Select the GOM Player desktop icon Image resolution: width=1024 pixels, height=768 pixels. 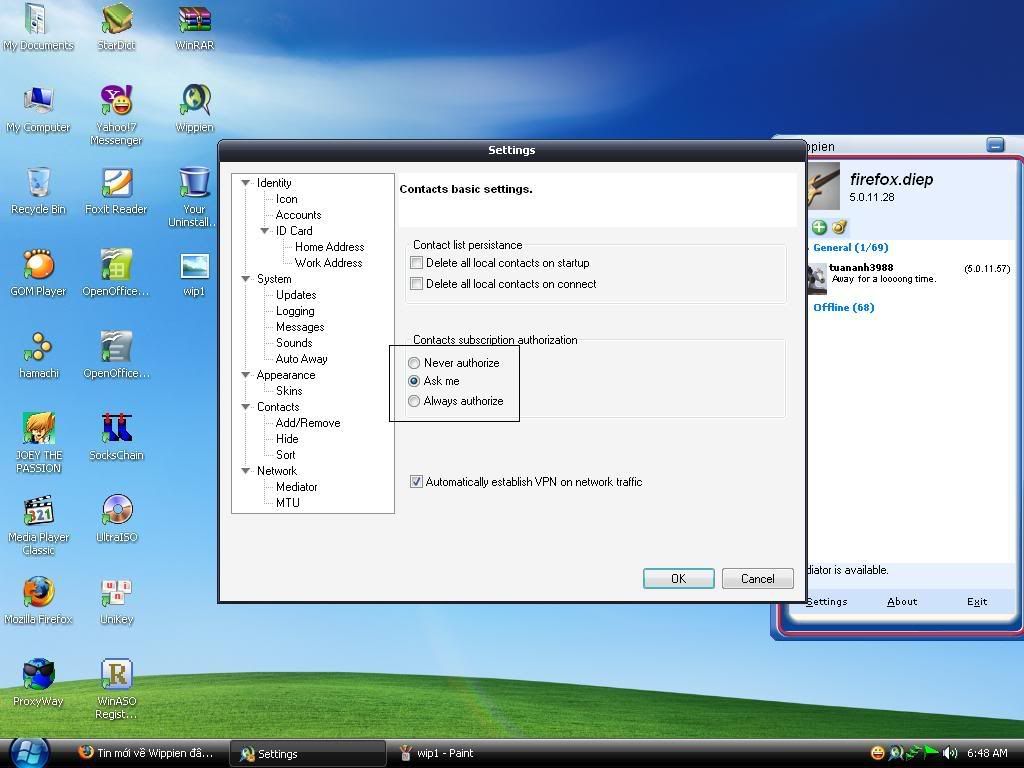[39, 273]
